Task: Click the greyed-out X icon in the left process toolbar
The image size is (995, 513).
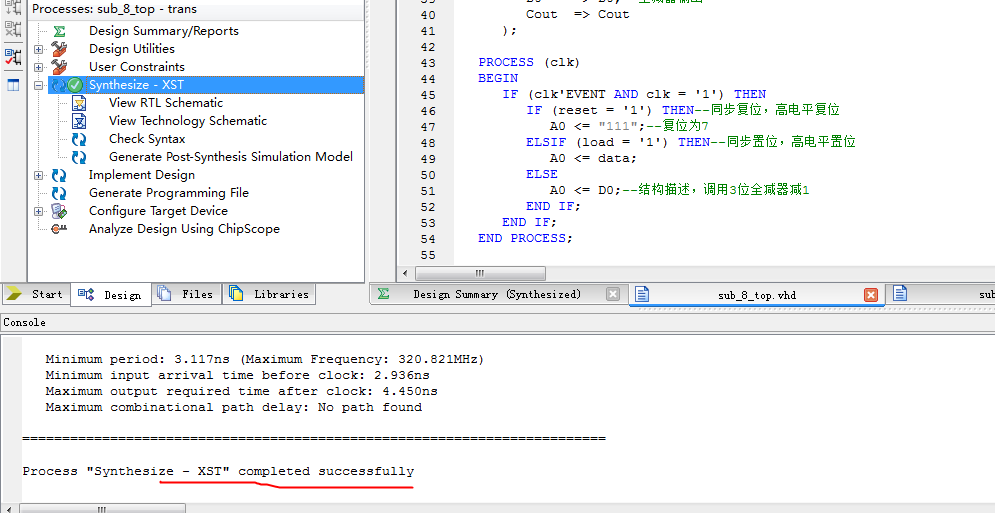Action: [x=13, y=28]
